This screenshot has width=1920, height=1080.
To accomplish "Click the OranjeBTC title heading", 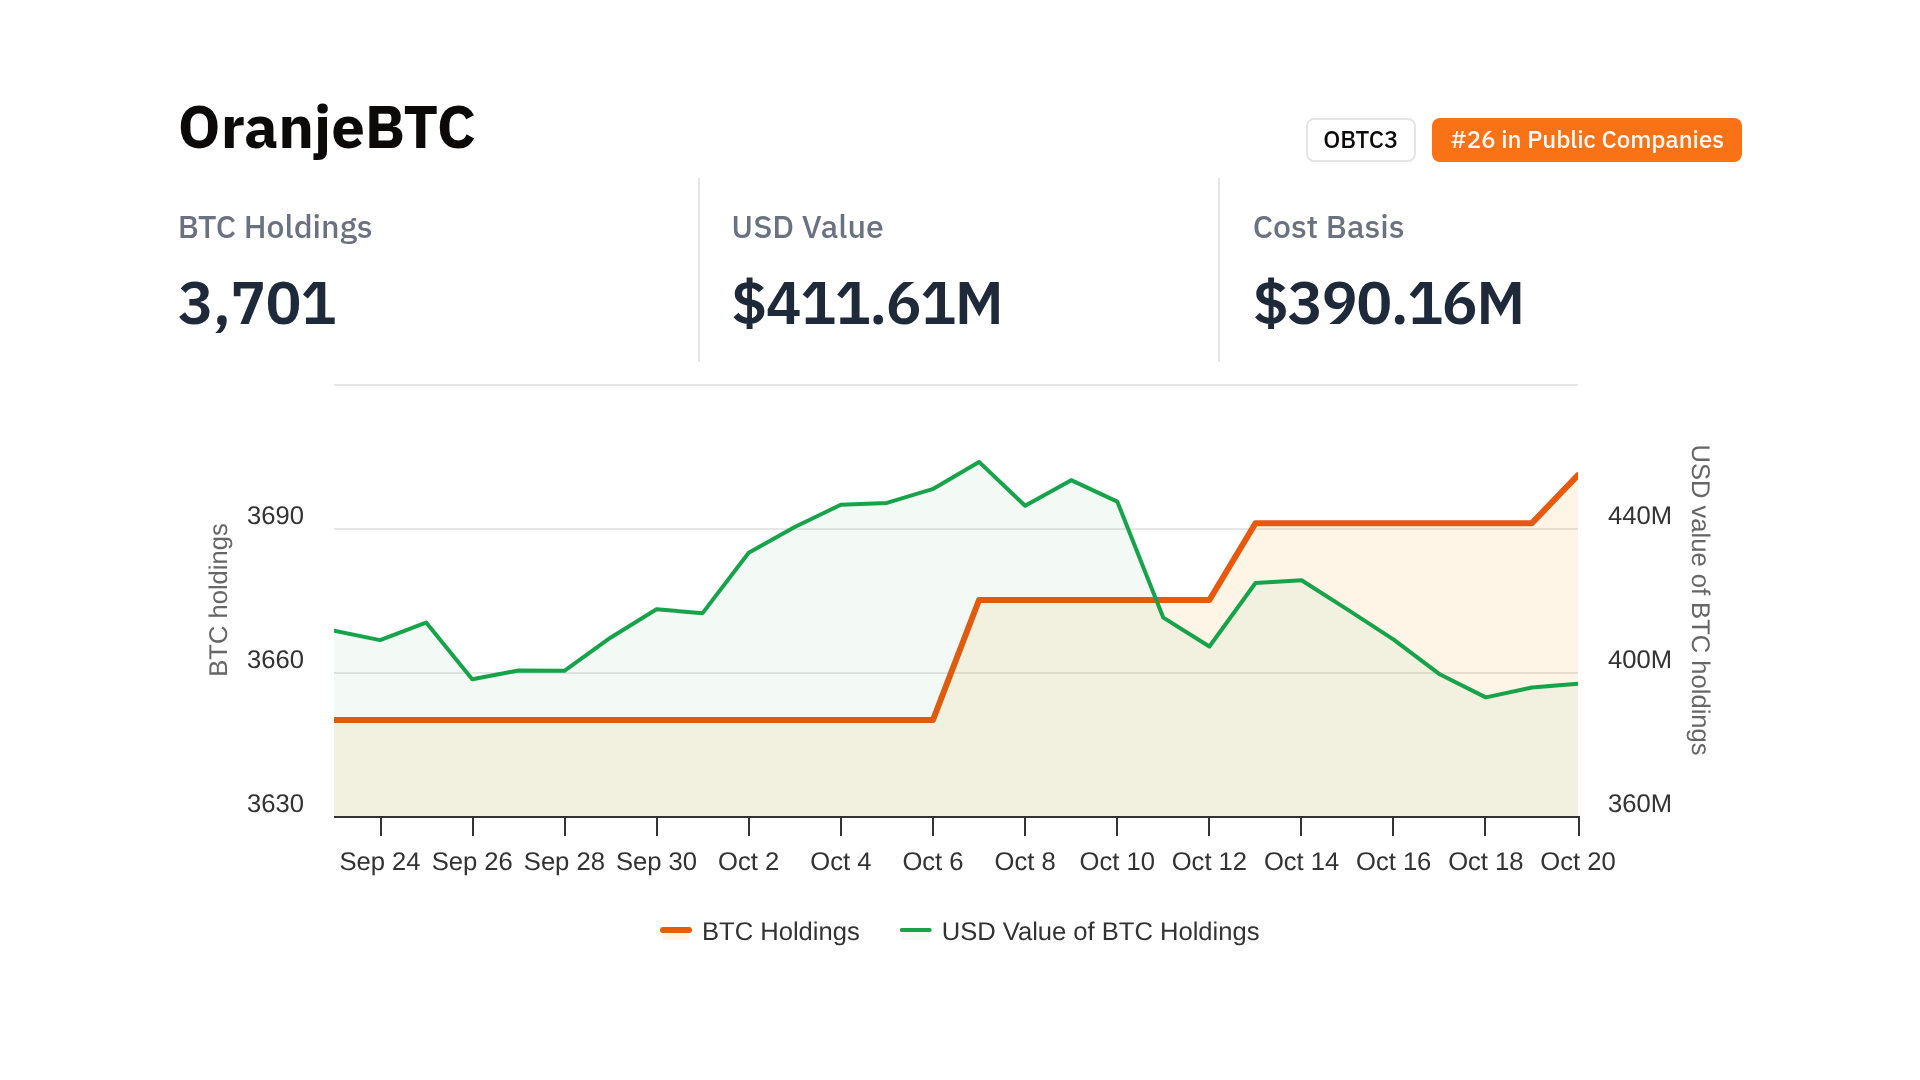I will 326,128.
